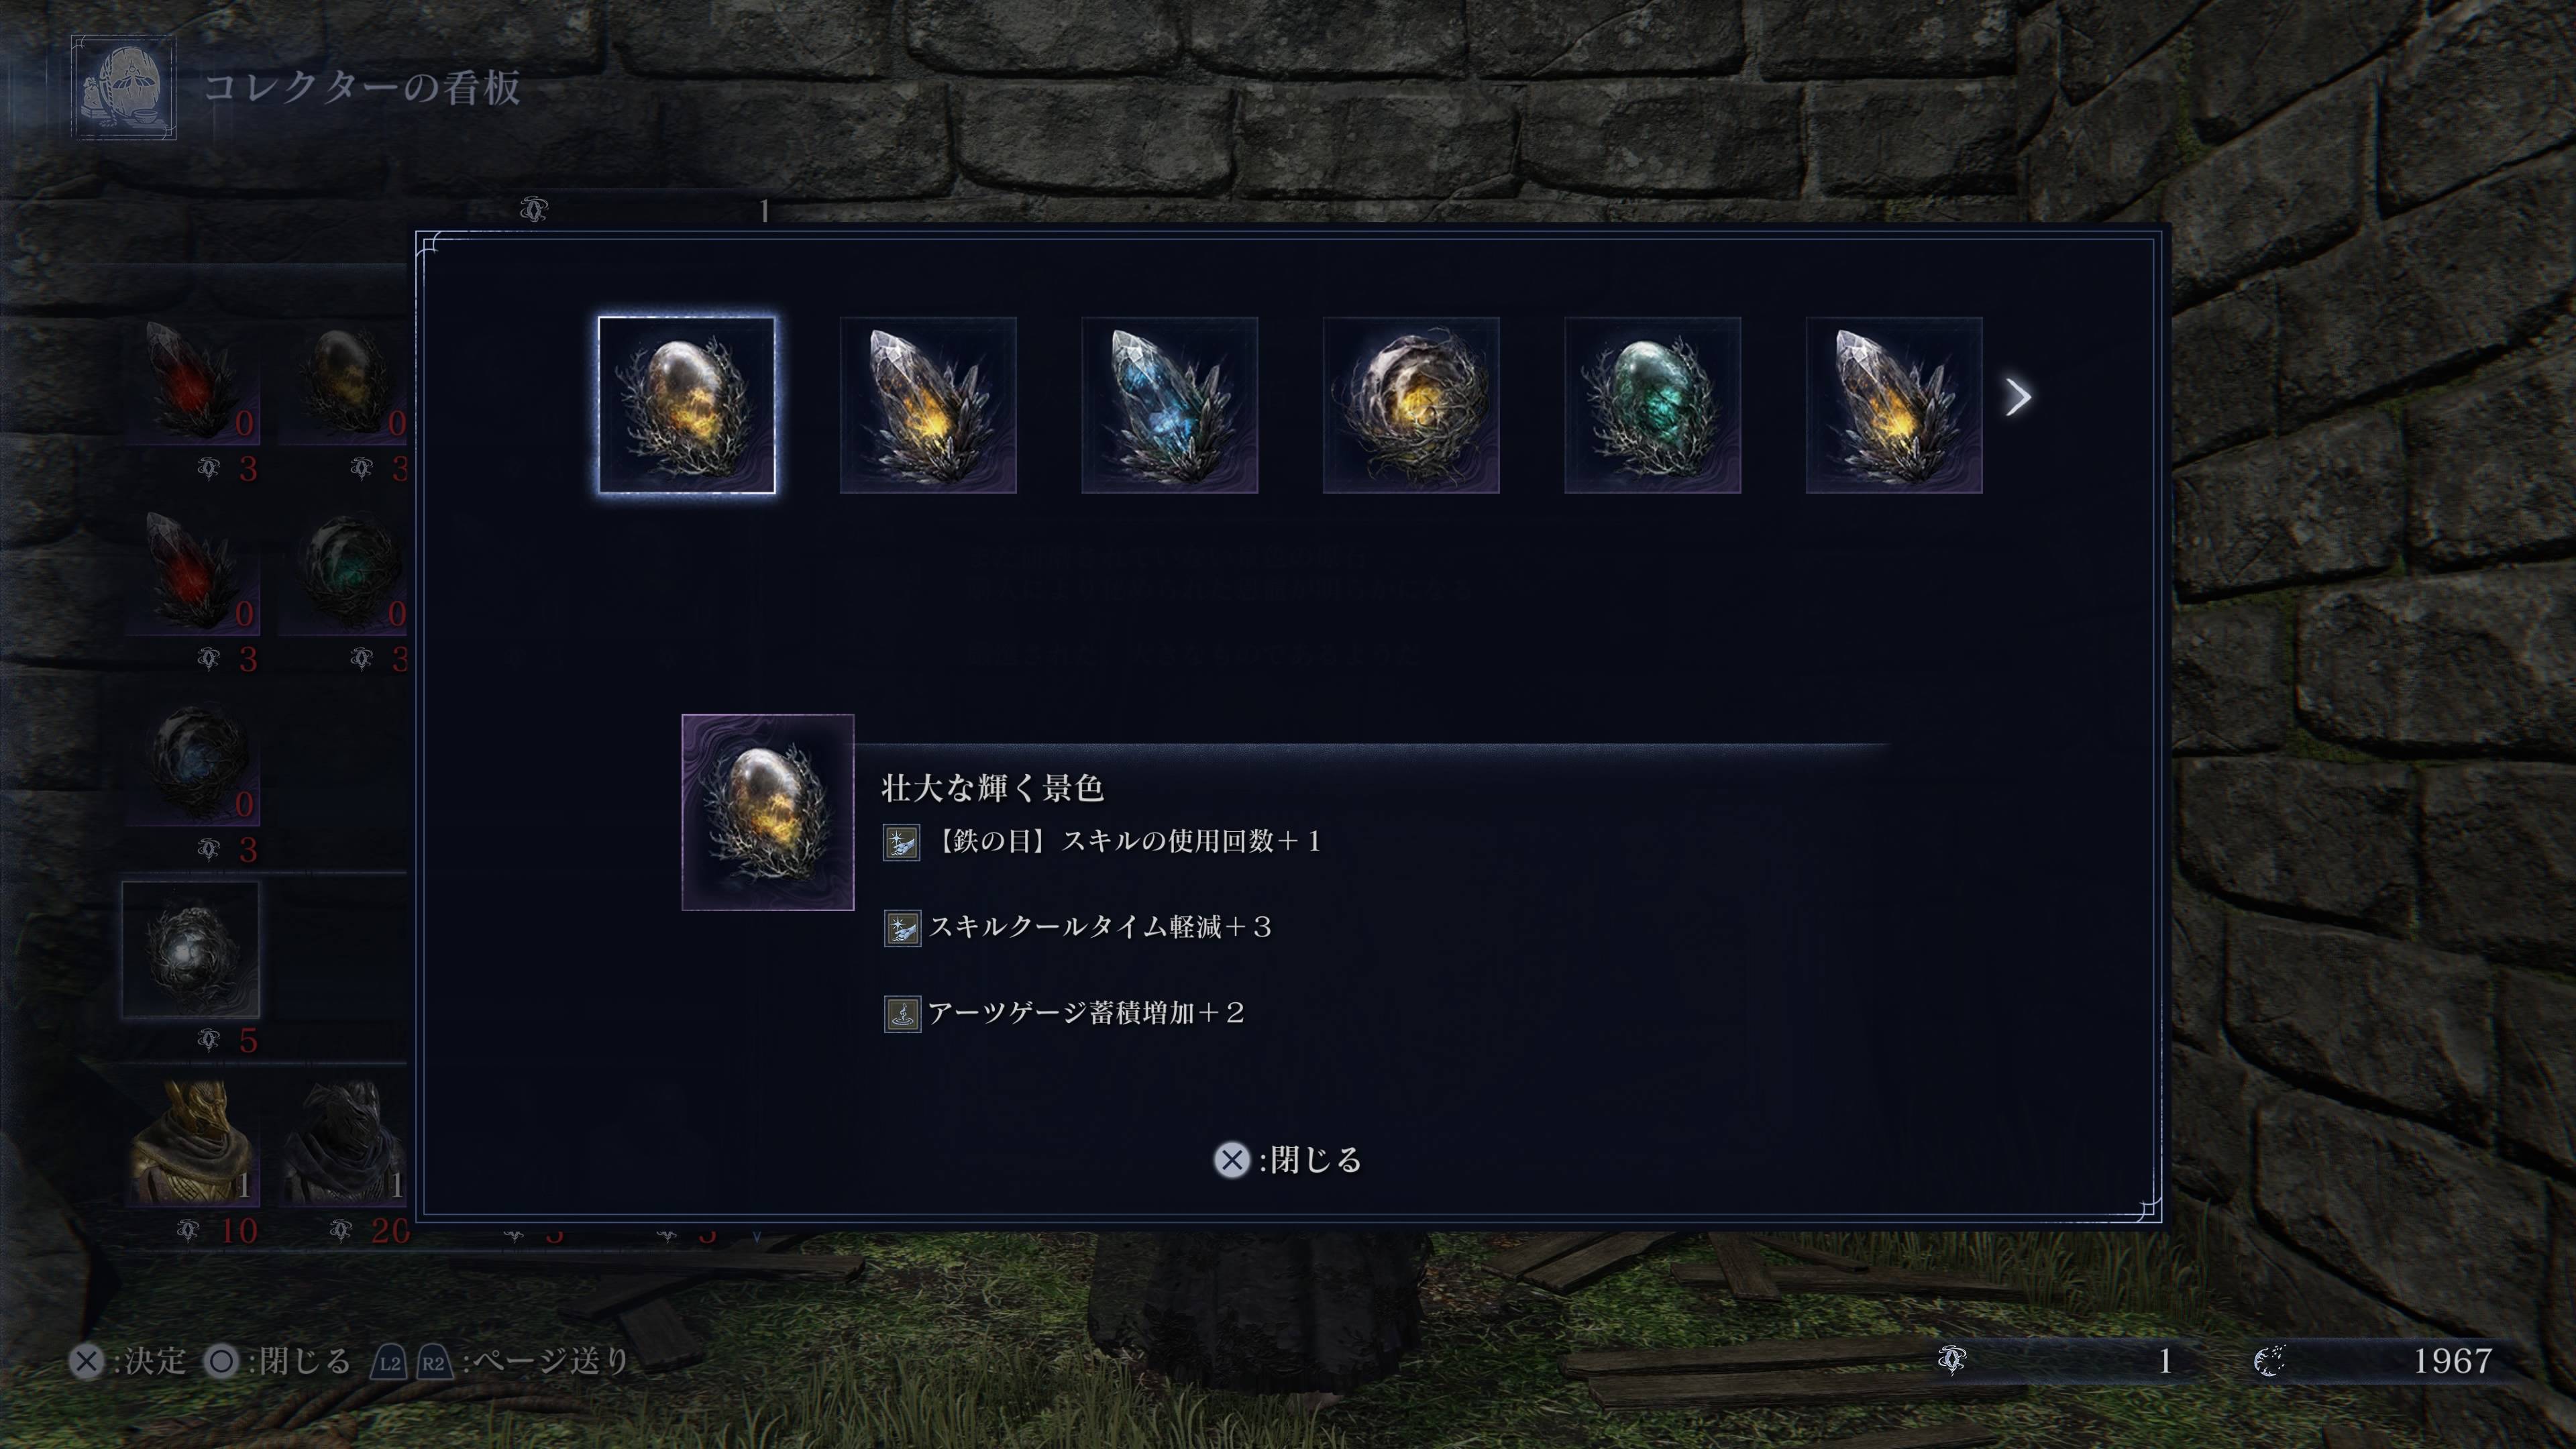The width and height of the screenshot is (2576, 1449).
Task: Select the dark grey orb shop item
Action: [x=191, y=950]
